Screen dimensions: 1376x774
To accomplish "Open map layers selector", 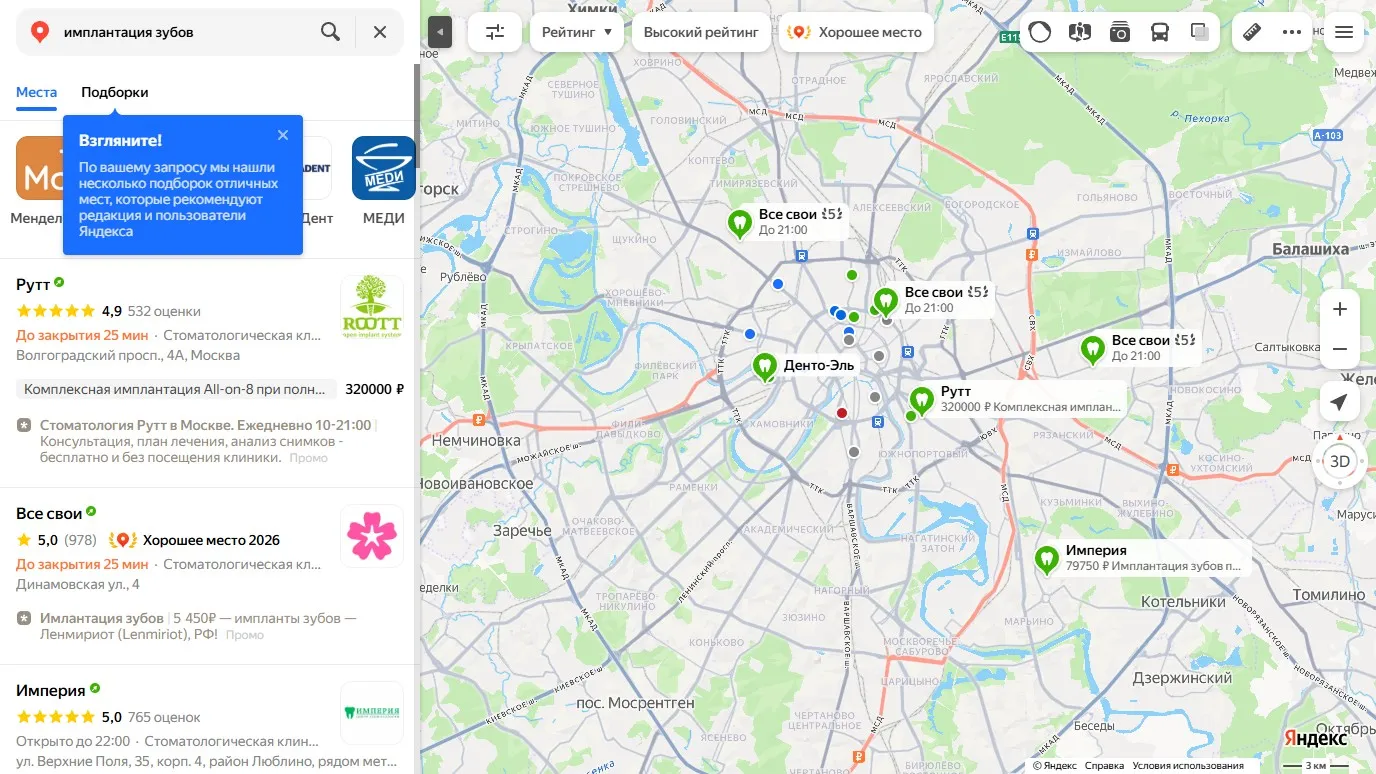I will pos(1199,32).
